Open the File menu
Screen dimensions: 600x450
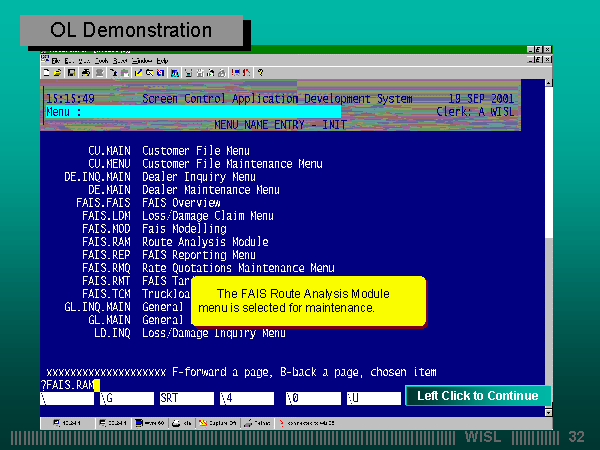56,61
